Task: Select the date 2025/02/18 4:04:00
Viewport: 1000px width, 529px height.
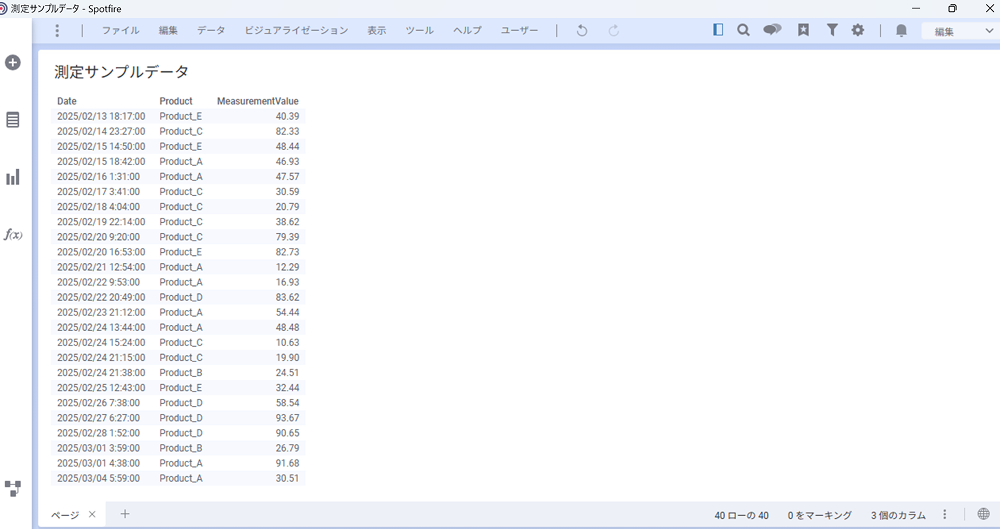Action: pyautogui.click(x=98, y=207)
